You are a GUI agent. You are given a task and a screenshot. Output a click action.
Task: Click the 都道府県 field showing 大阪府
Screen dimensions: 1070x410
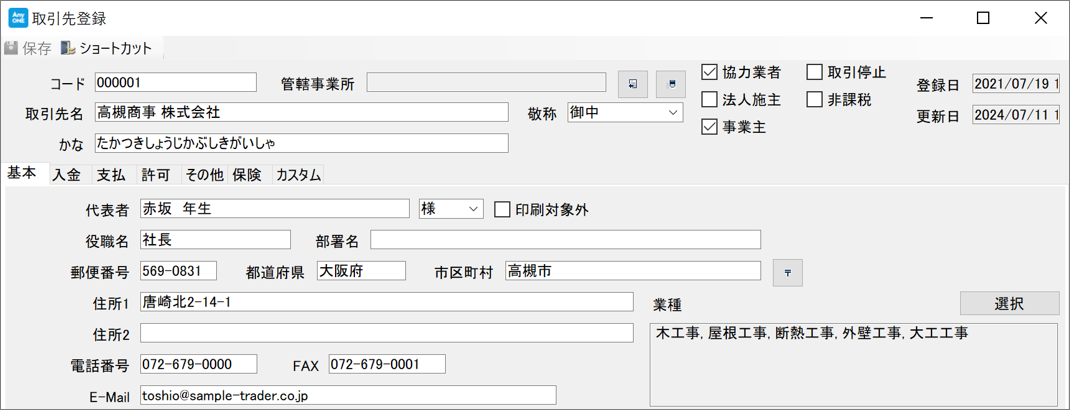(x=361, y=270)
